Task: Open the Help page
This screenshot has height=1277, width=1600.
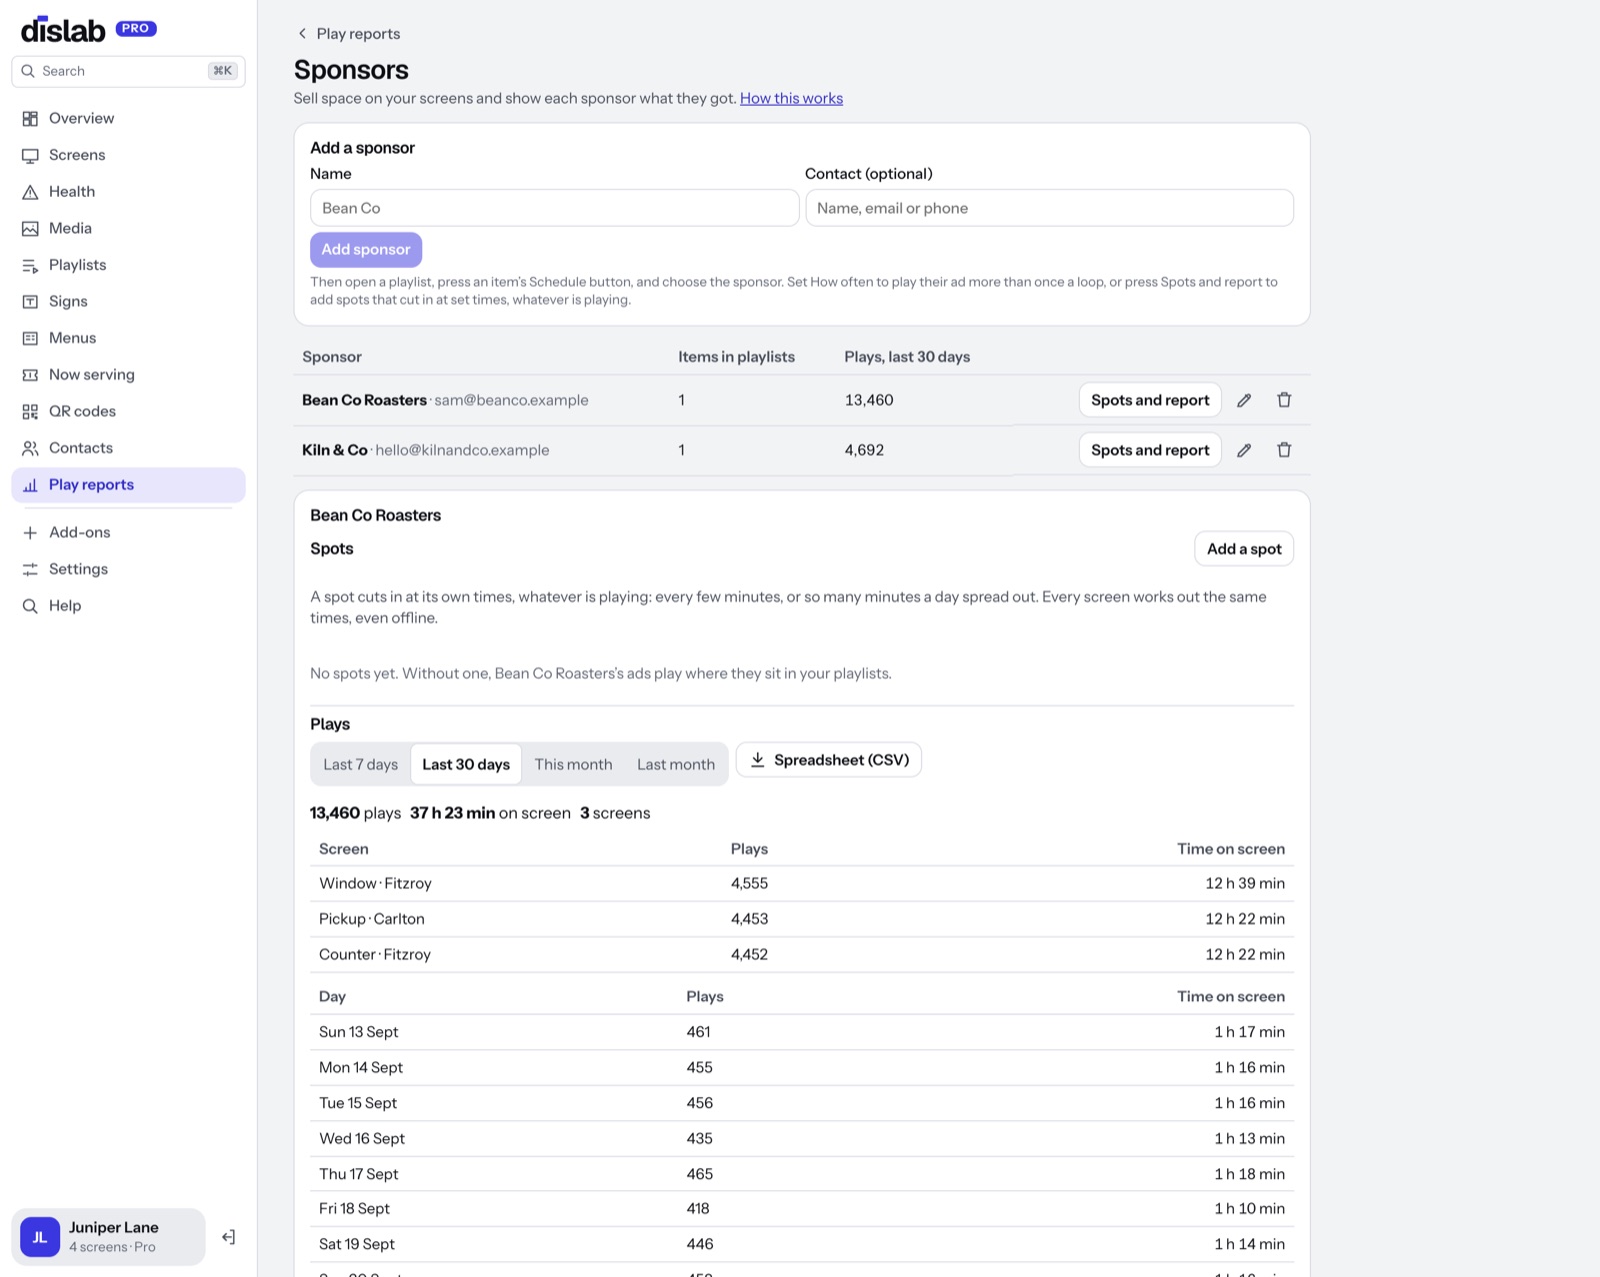Action: click(128, 605)
